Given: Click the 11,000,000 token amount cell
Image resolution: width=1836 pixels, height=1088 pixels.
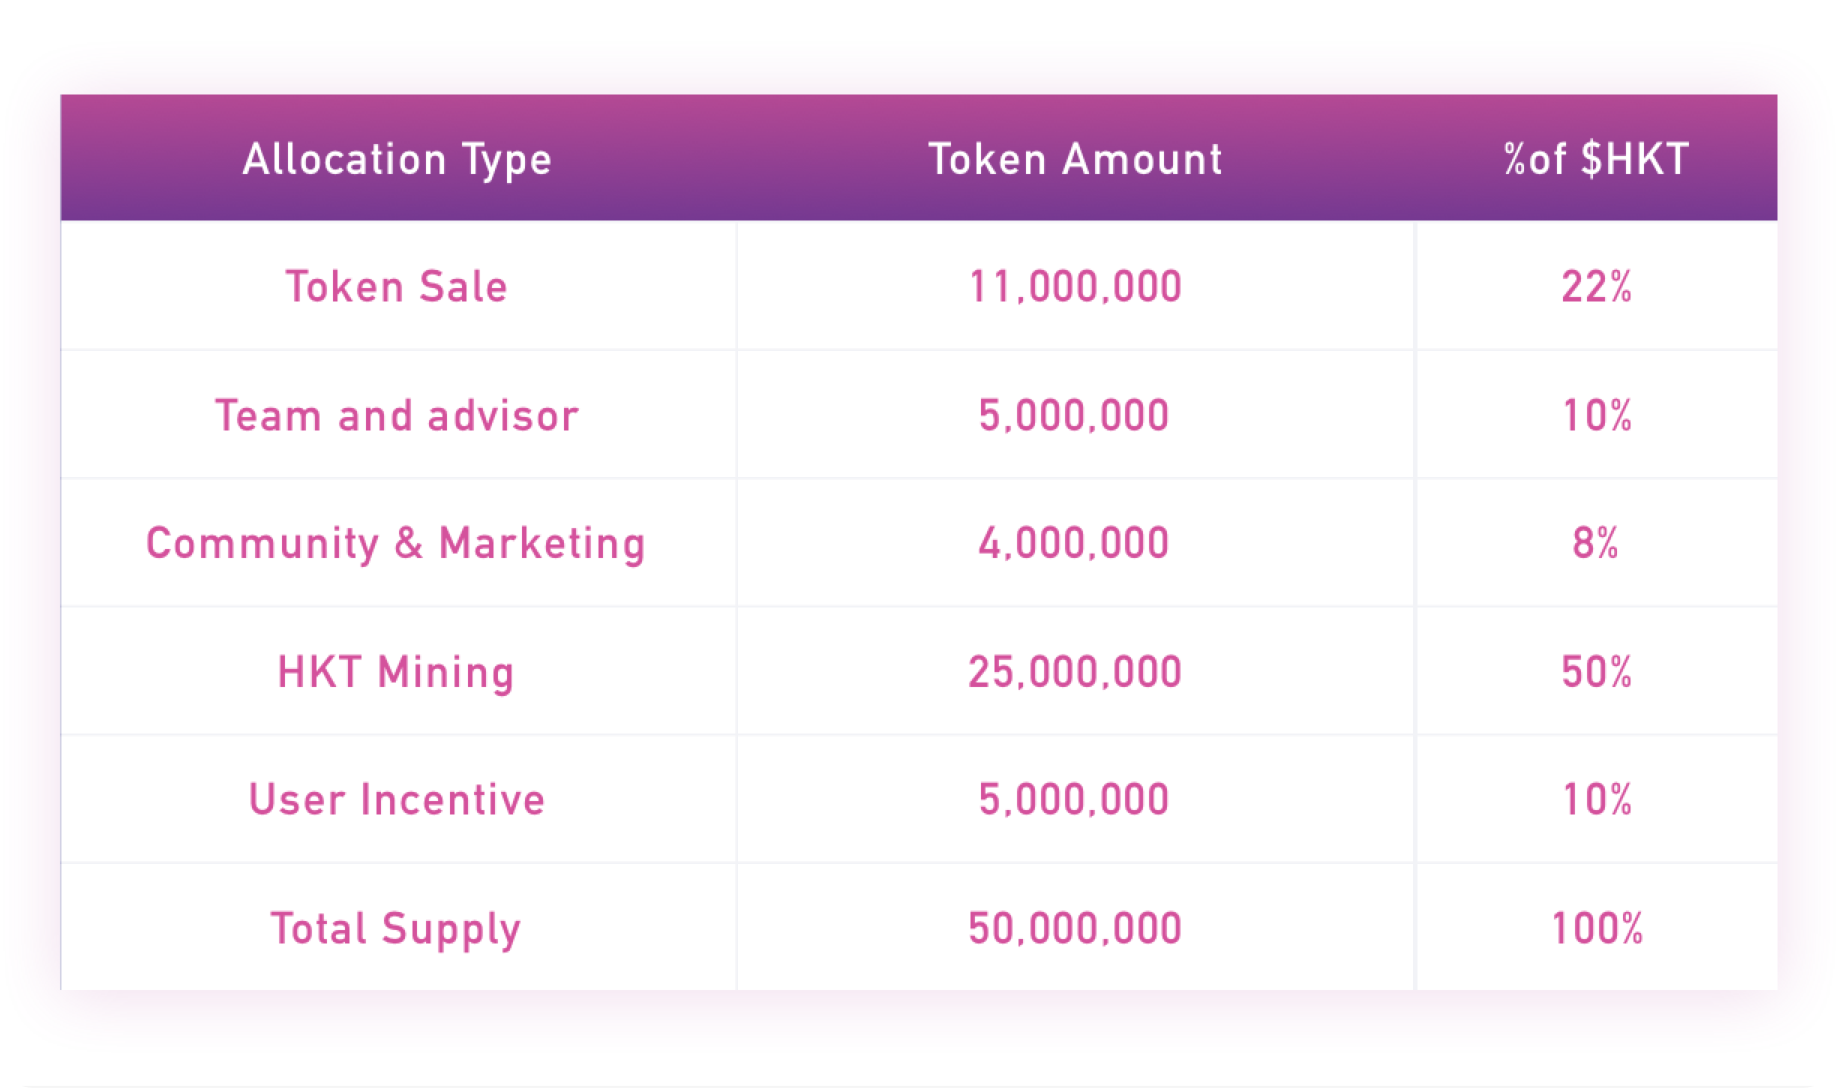Looking at the screenshot, I should pos(1075,287).
